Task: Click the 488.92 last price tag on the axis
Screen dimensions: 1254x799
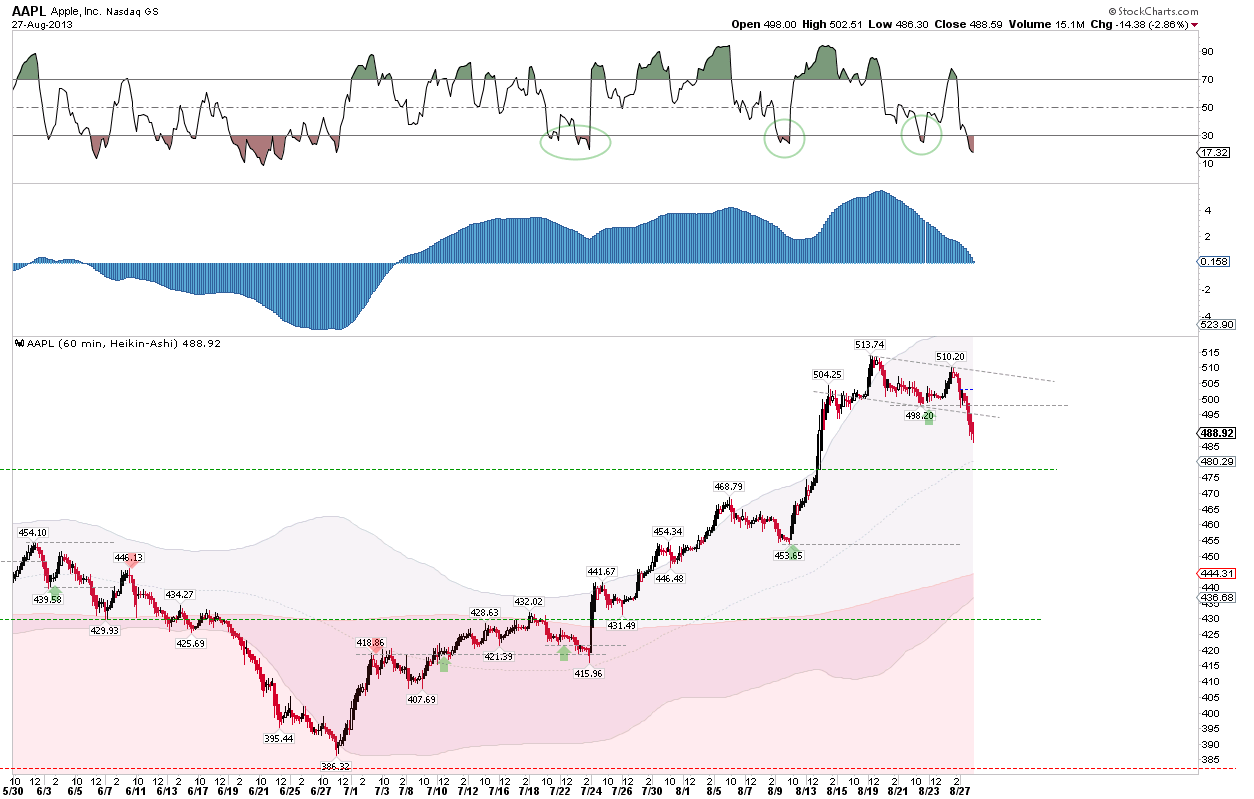Action: tap(1216, 433)
